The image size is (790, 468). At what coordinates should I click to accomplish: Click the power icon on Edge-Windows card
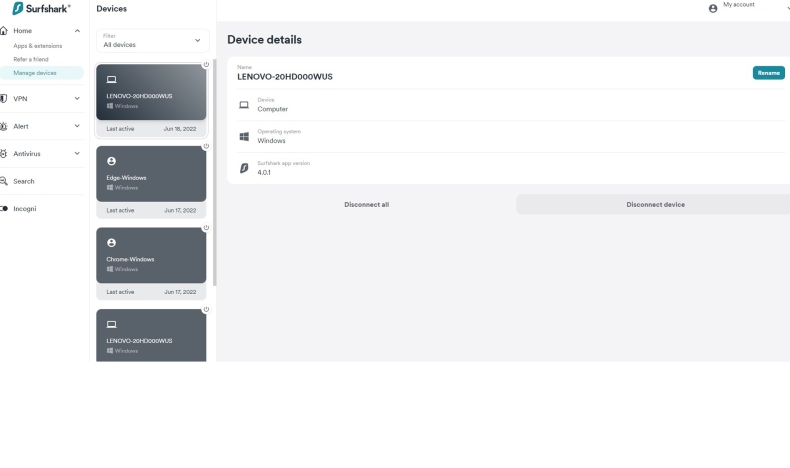tap(206, 146)
